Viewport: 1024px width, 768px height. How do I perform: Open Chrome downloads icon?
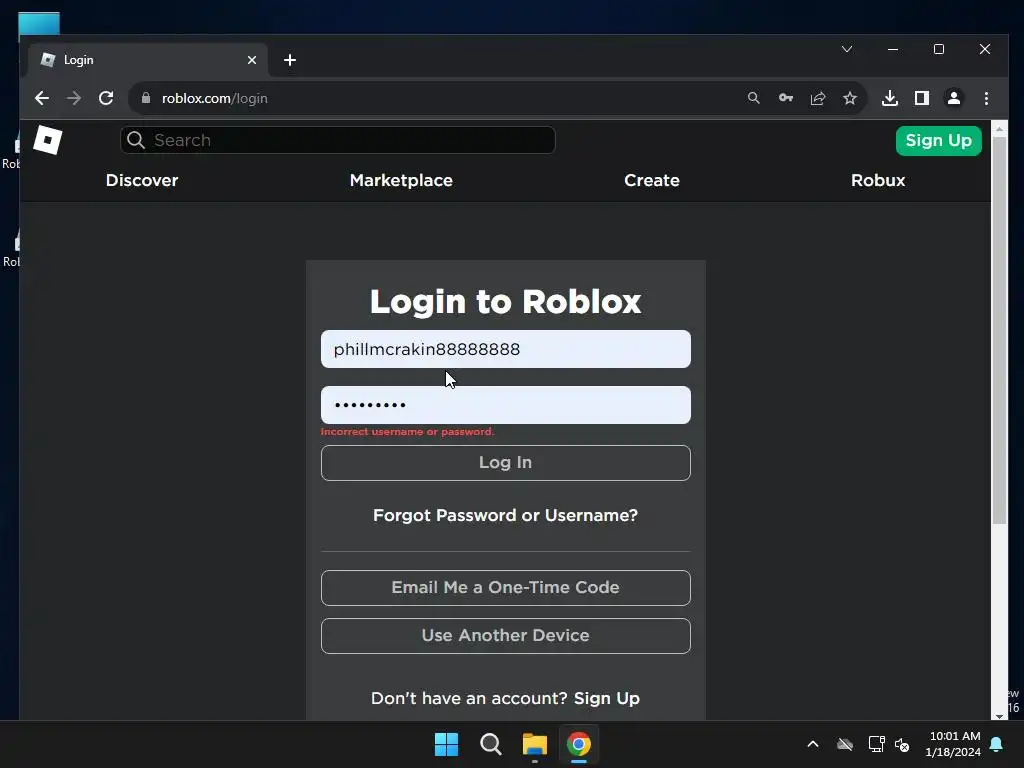pyautogui.click(x=889, y=98)
